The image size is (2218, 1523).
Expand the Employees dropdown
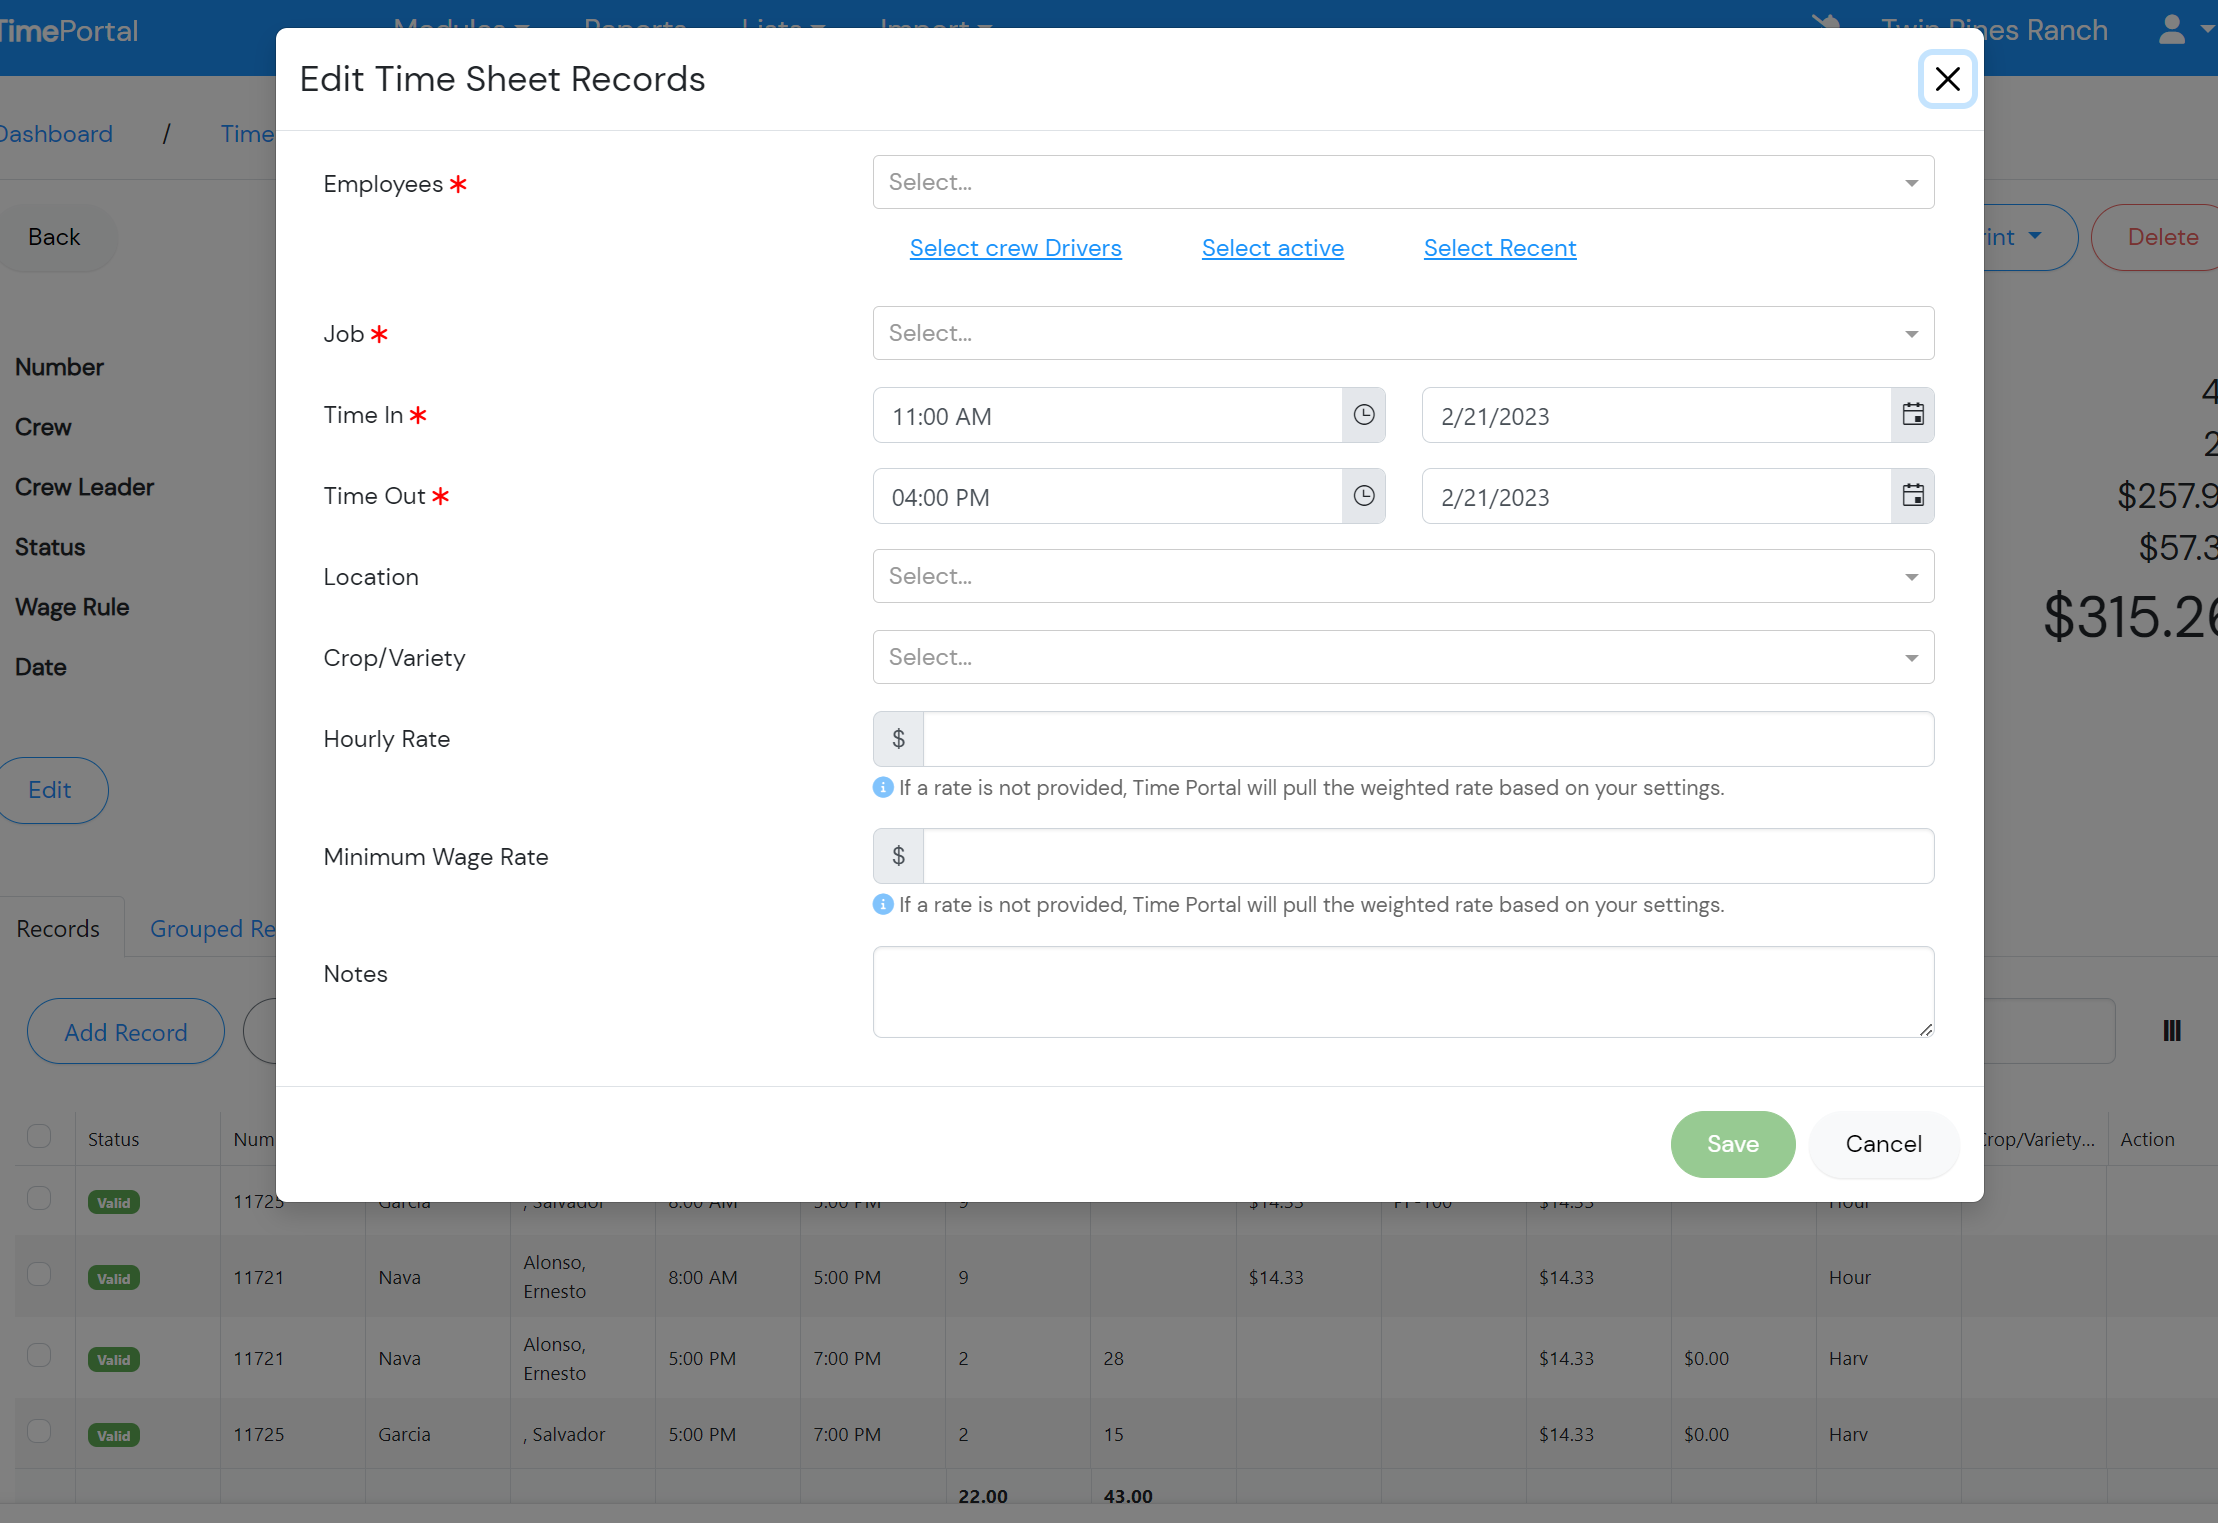tap(1402, 182)
